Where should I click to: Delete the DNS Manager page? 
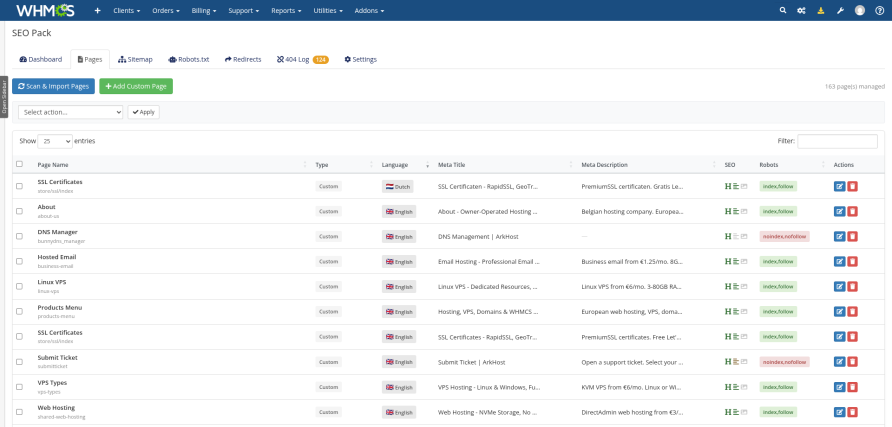click(852, 237)
